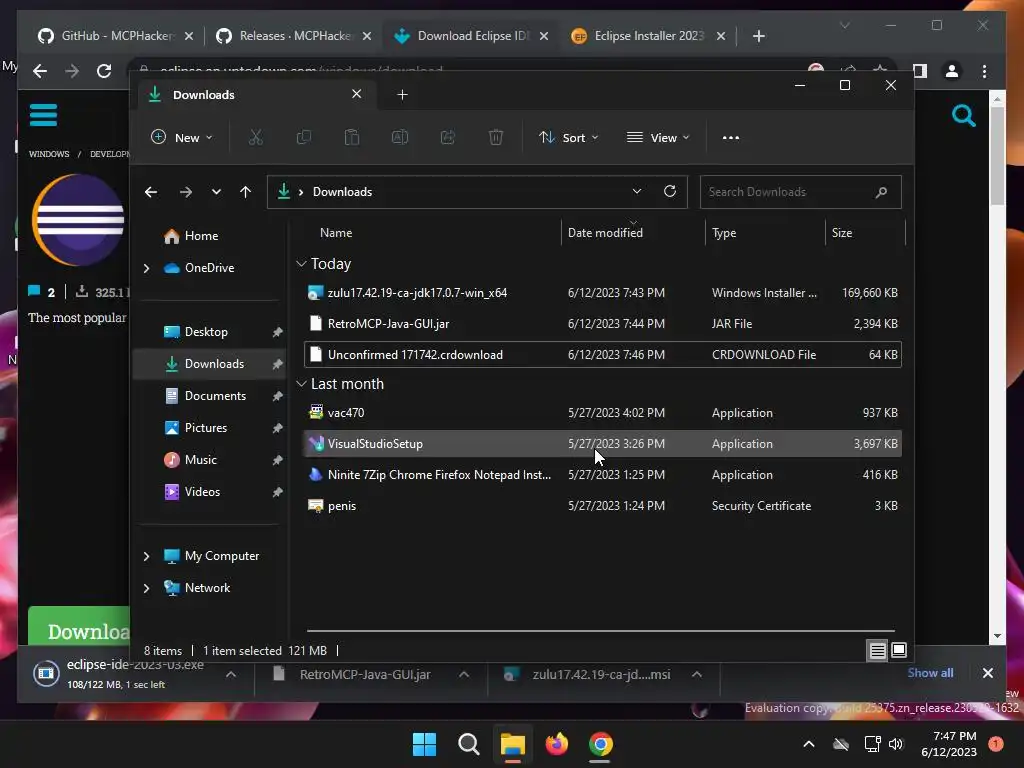The image size is (1024, 768).
Task: Open the New dropdown in Explorer
Action: tap(182, 138)
